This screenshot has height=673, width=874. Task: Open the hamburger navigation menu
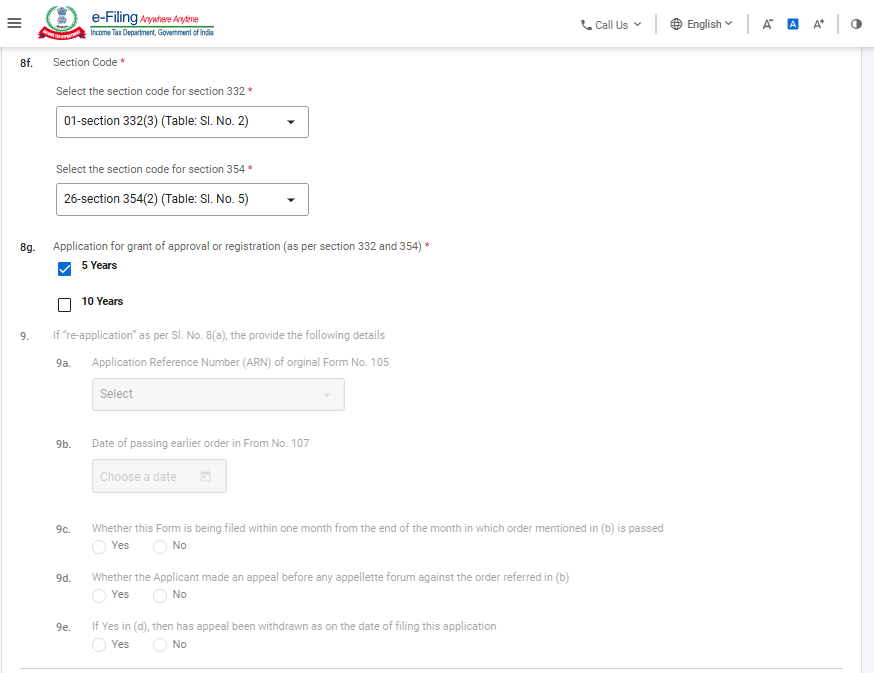pos(14,24)
